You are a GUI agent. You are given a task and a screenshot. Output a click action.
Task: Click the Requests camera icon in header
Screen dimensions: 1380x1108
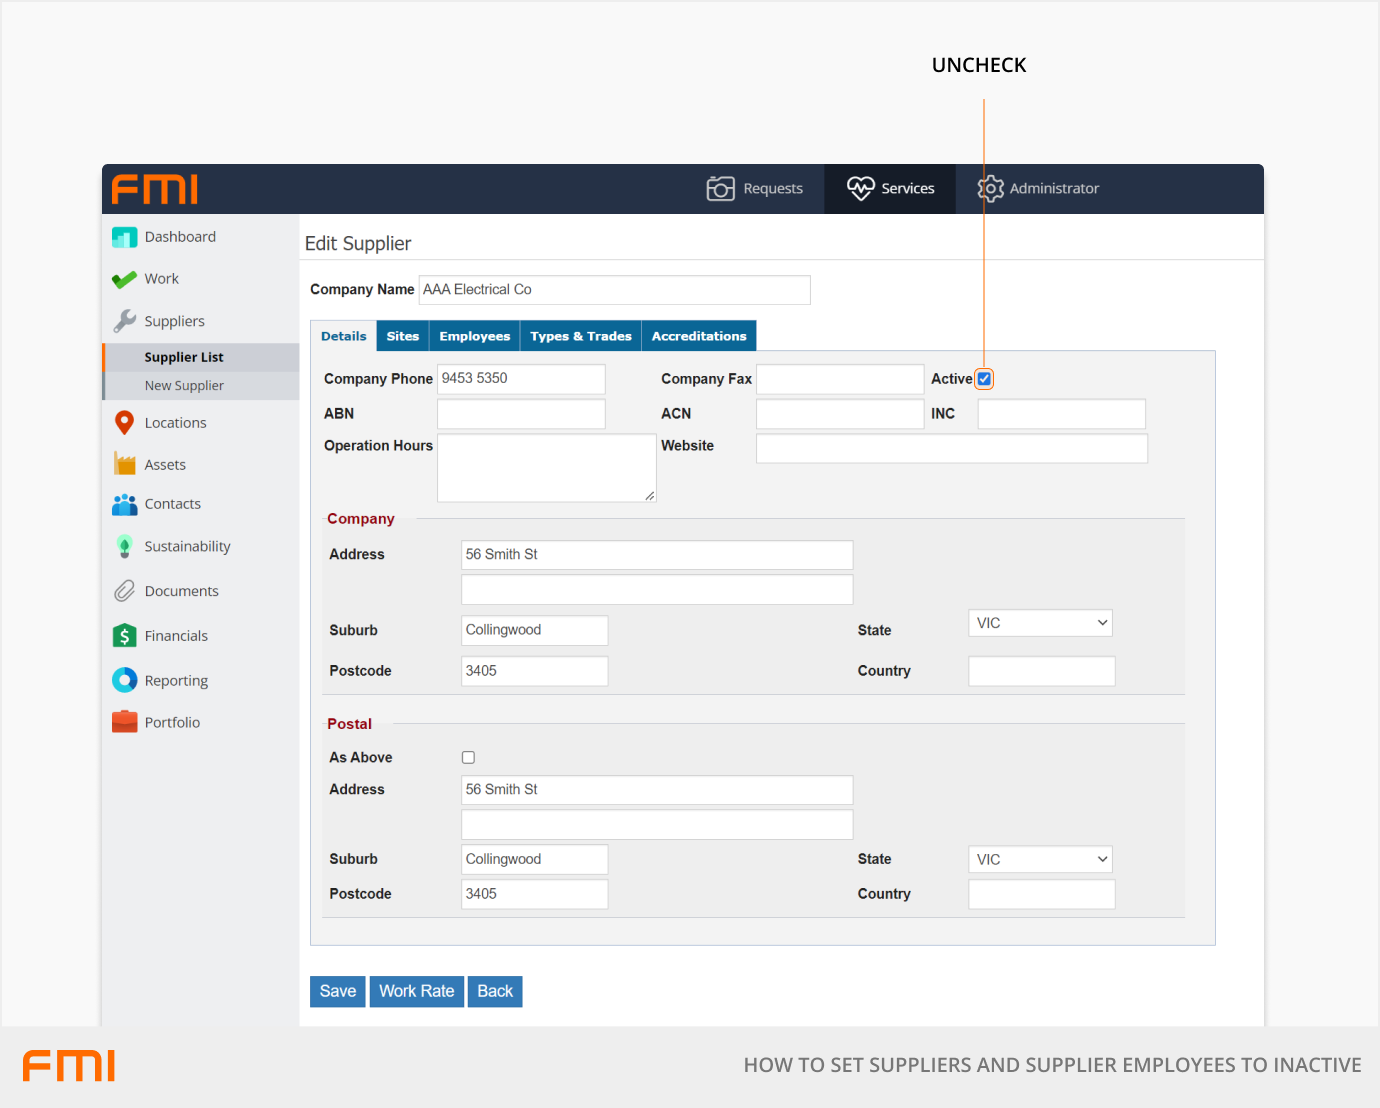coord(720,188)
